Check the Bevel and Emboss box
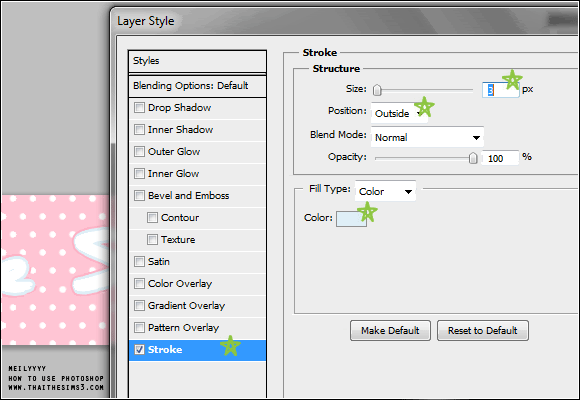The height and width of the screenshot is (400, 580). (x=139, y=195)
